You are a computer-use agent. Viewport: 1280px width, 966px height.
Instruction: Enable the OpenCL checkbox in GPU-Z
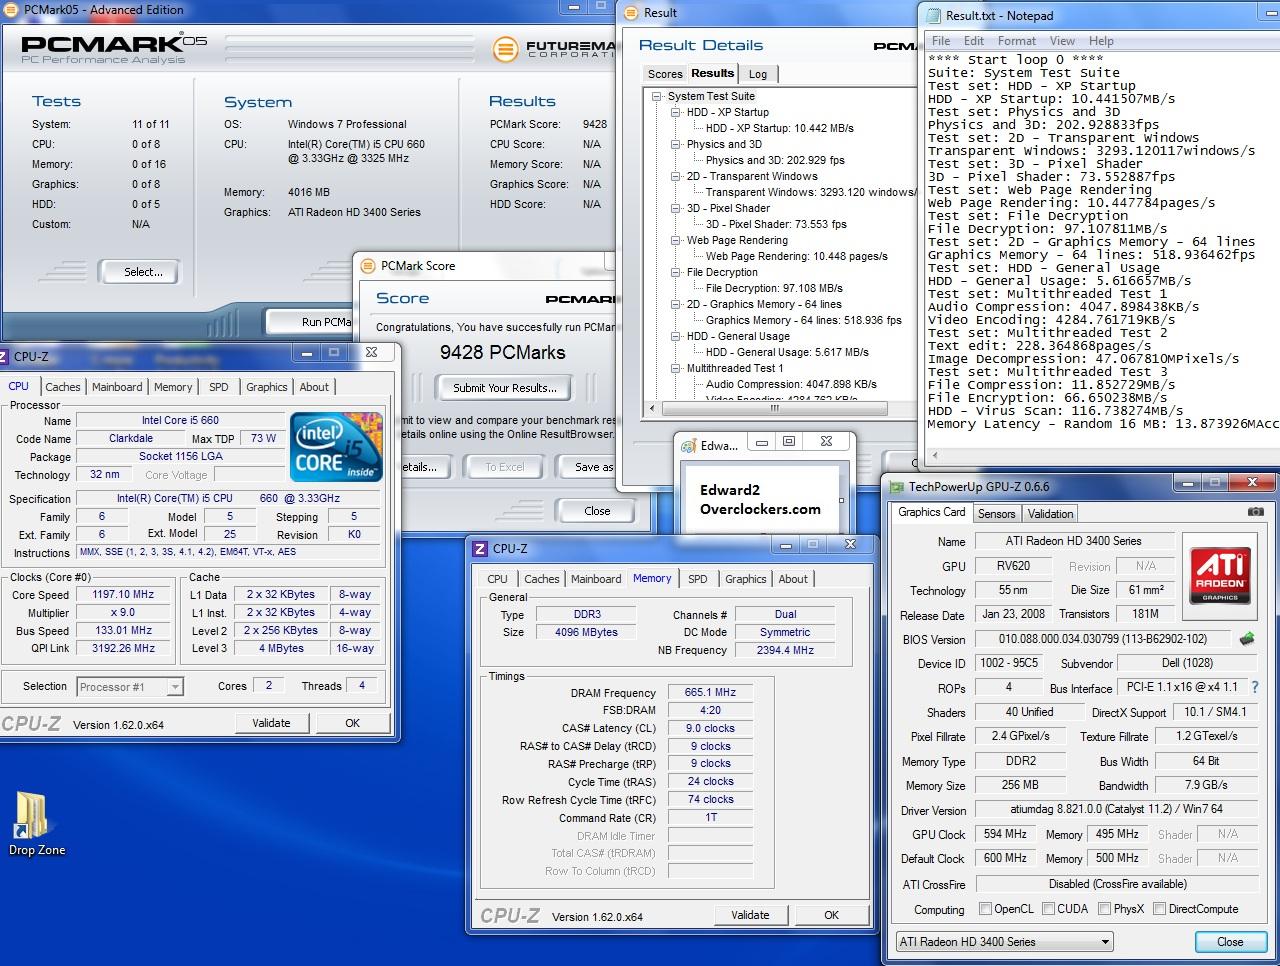click(x=985, y=909)
